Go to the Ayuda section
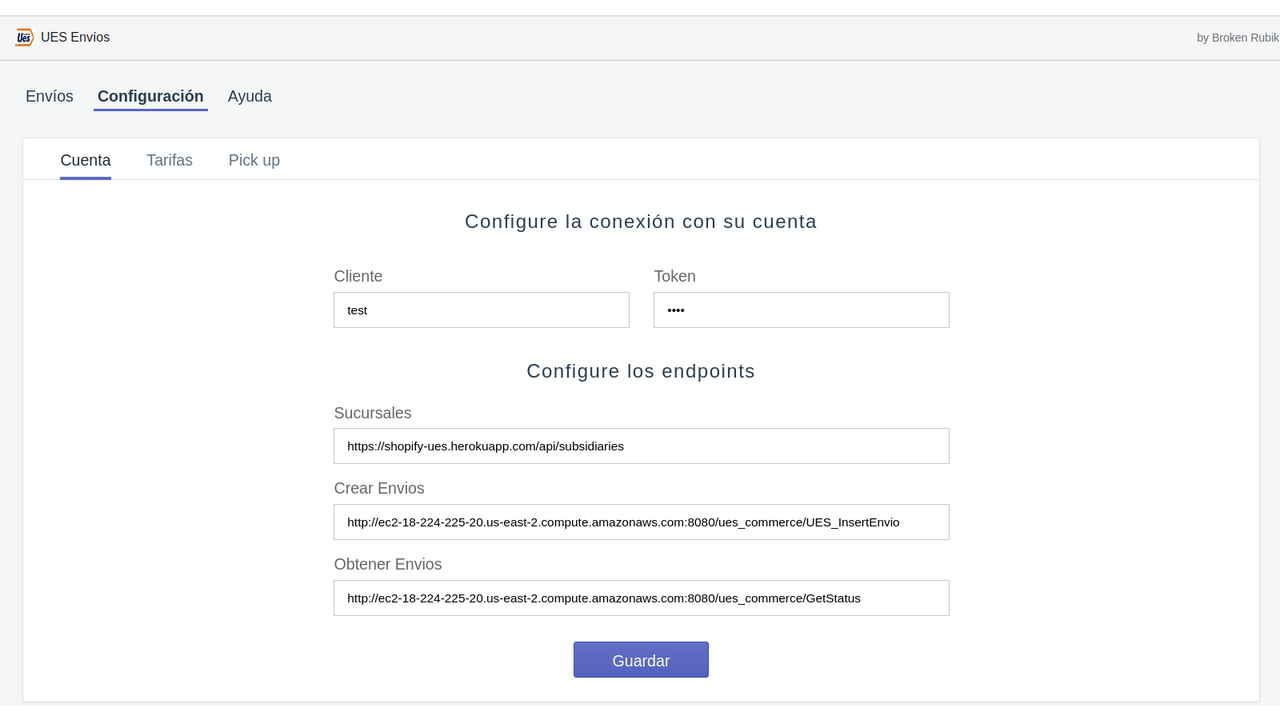 click(x=249, y=96)
